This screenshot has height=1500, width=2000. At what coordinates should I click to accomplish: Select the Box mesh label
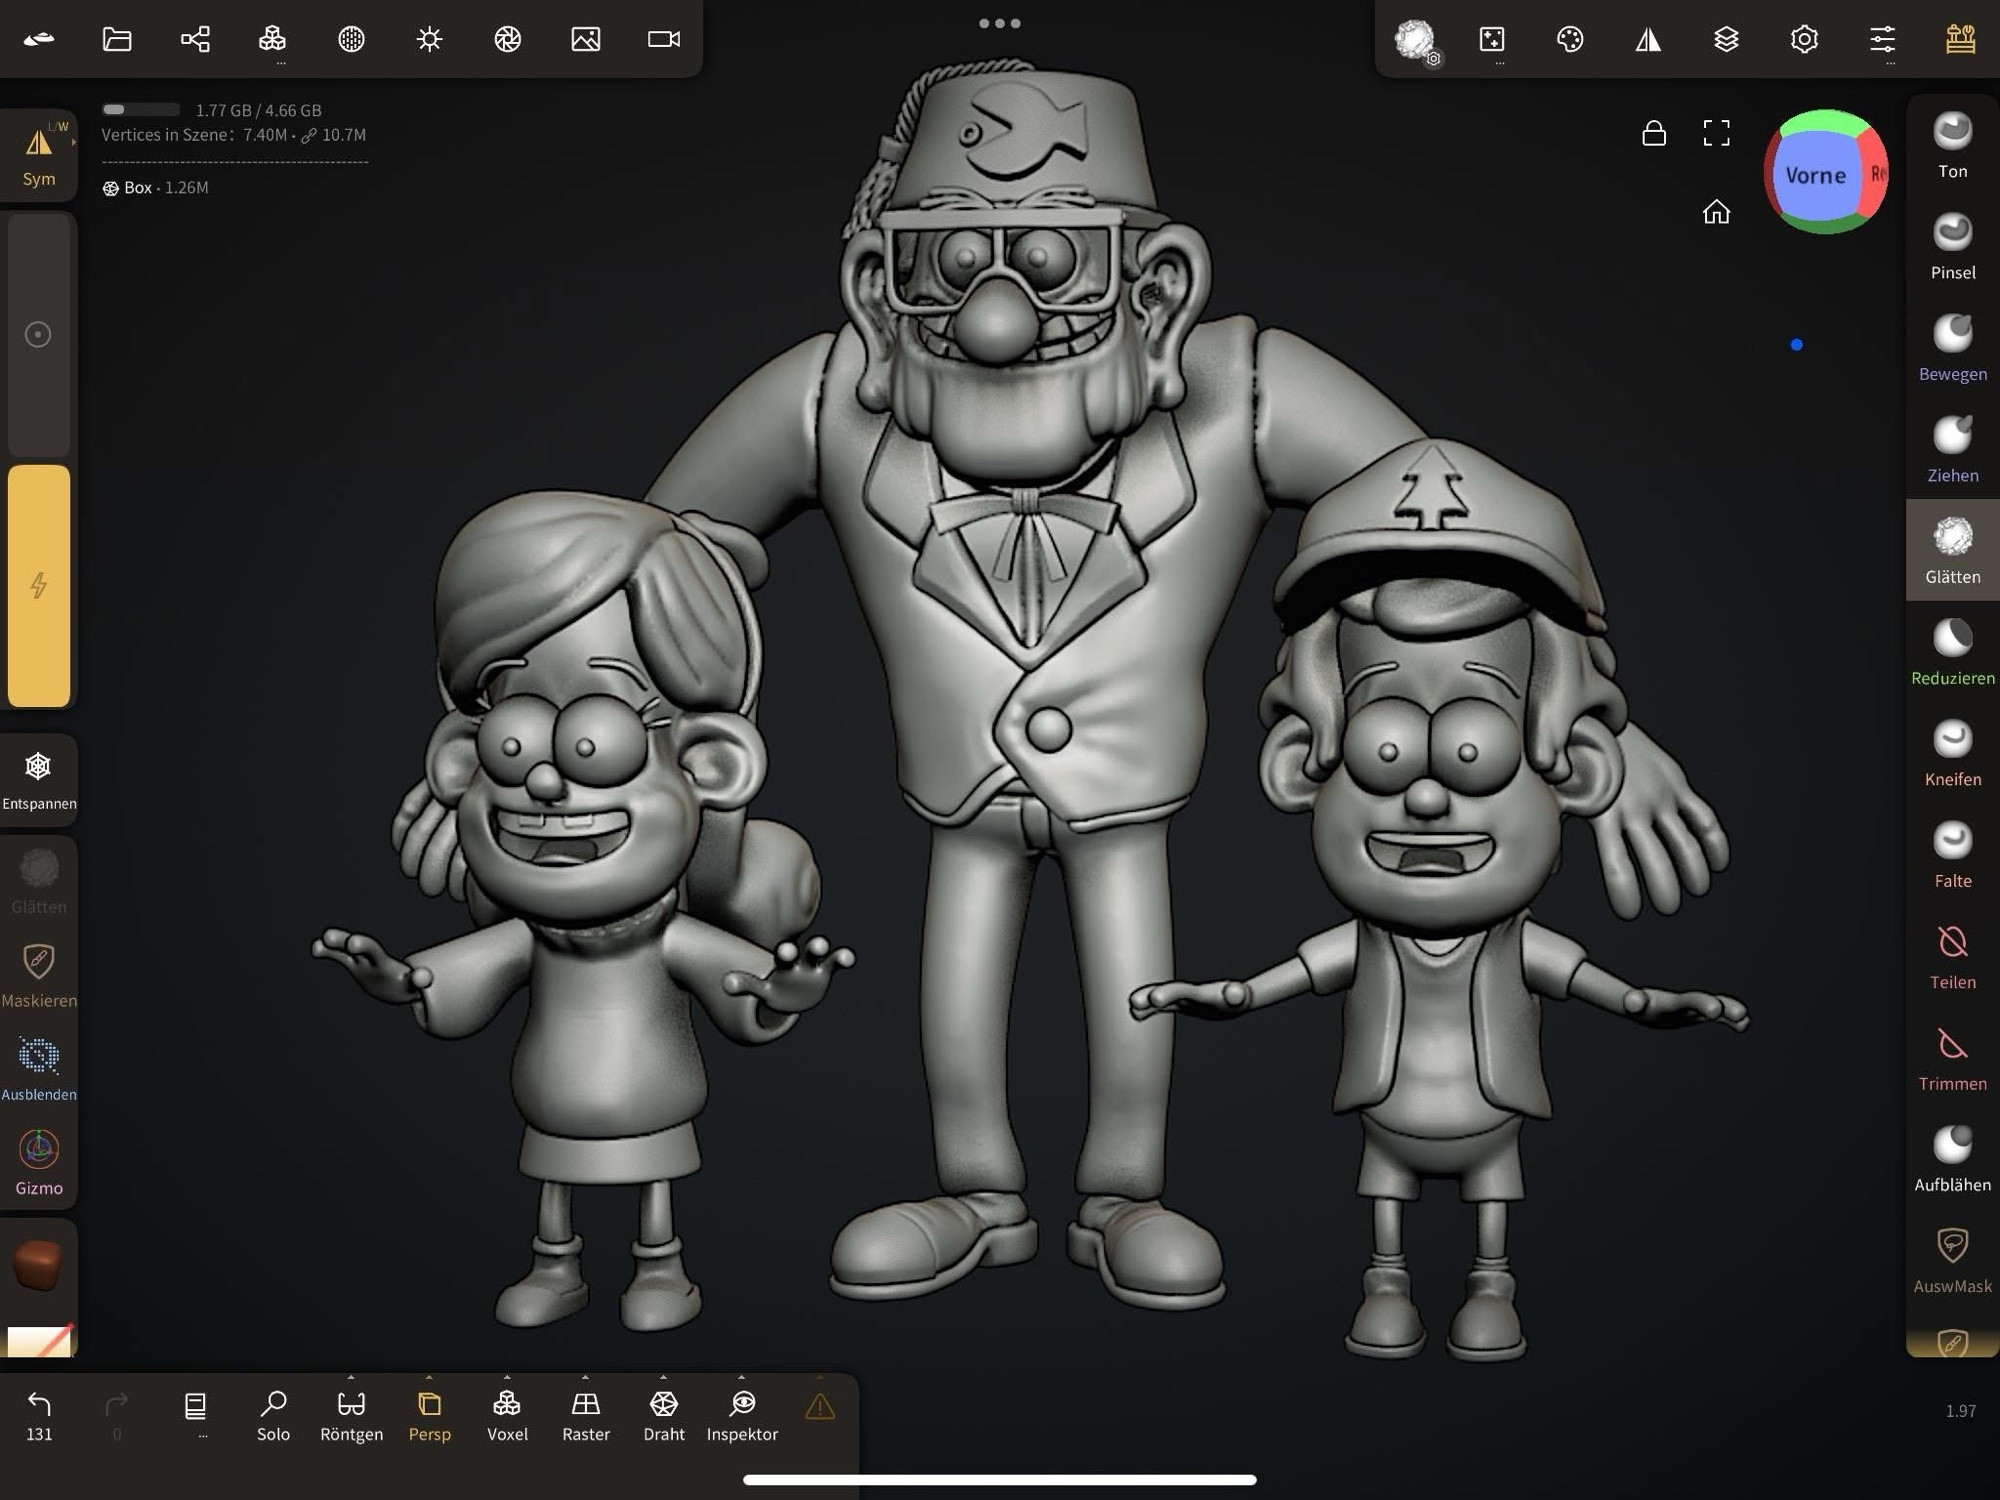tap(155, 188)
